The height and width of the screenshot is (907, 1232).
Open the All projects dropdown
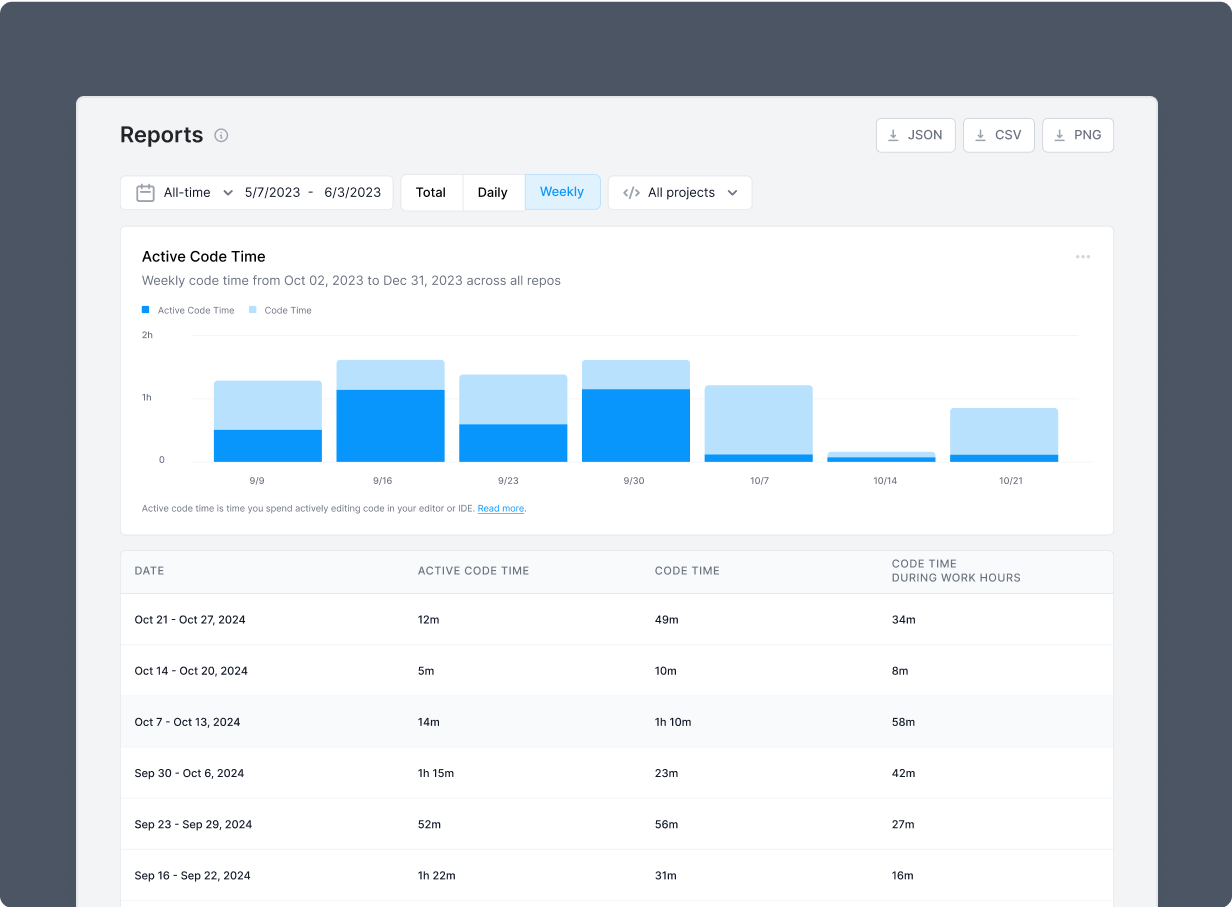pos(690,192)
